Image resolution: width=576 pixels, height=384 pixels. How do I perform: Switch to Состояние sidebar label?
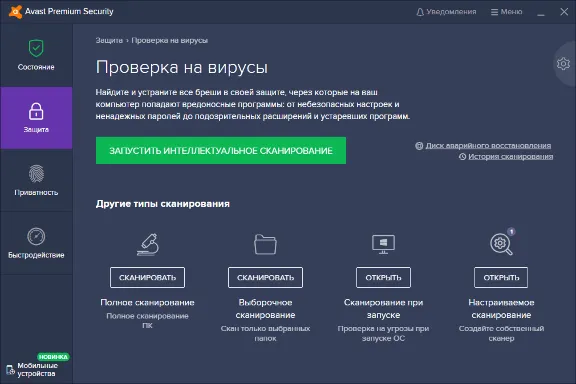pyautogui.click(x=36, y=67)
